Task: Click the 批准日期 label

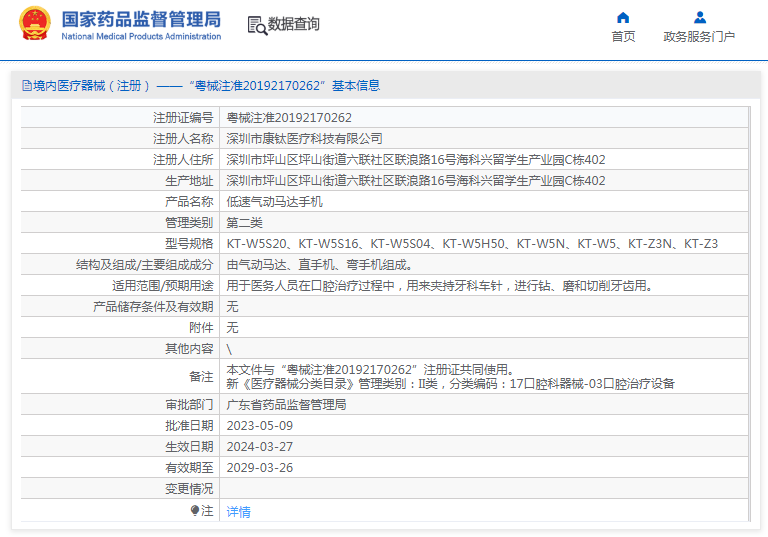Action: coord(189,426)
